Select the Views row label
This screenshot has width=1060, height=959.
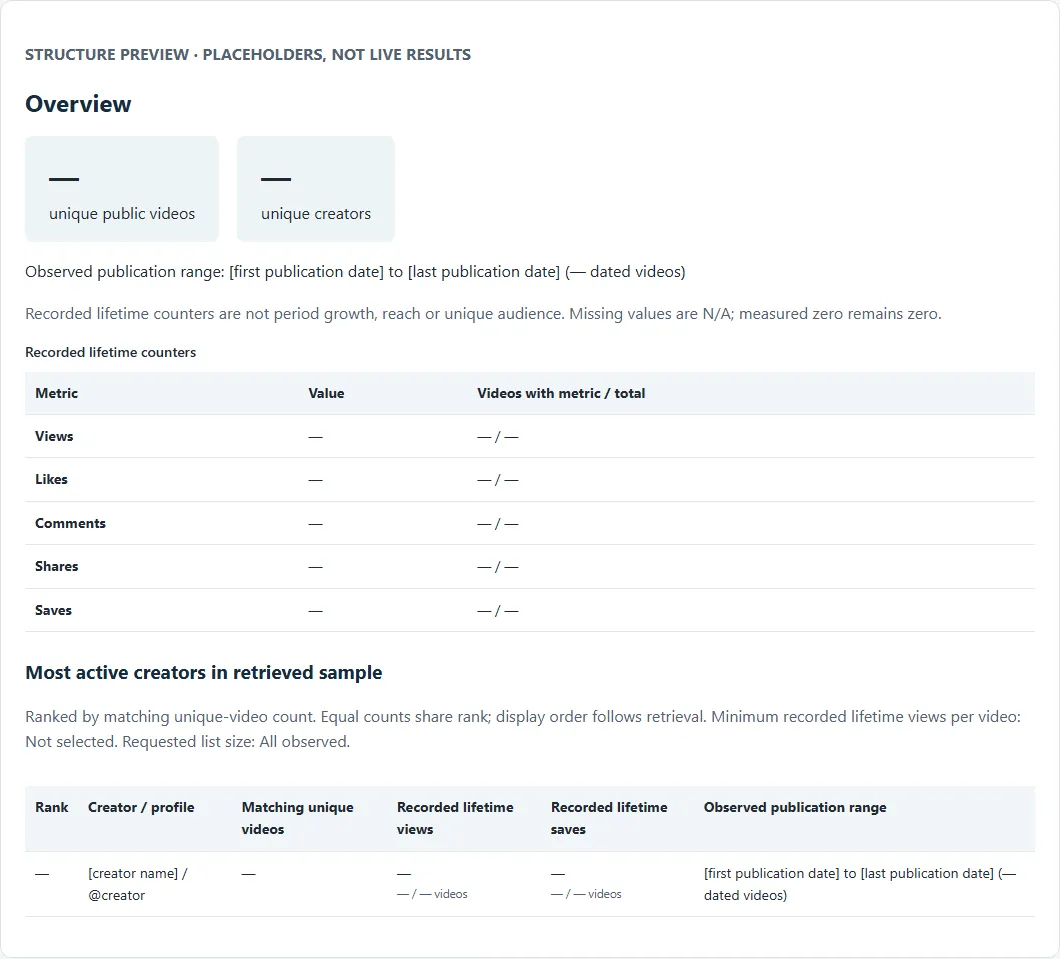click(54, 437)
